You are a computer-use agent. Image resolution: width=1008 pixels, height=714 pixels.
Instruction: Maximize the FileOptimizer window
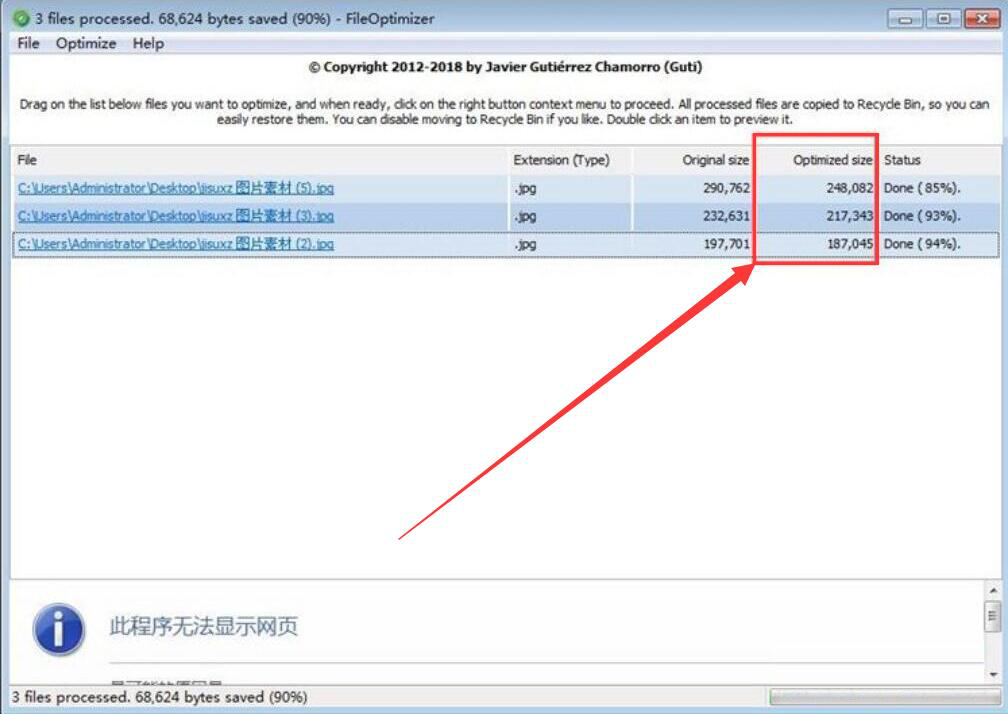click(943, 19)
